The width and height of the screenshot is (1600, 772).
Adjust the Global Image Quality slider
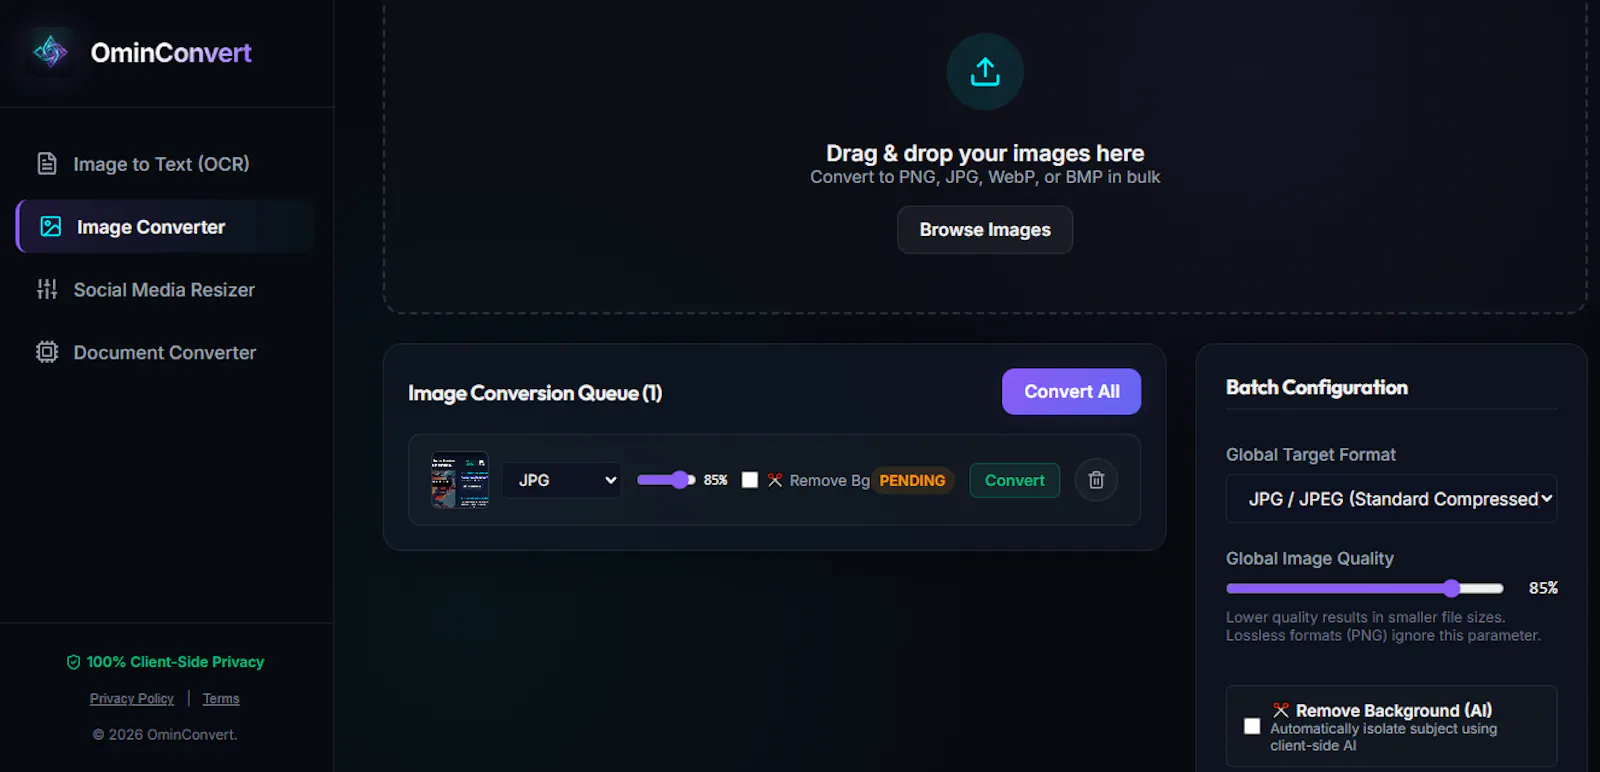tap(1365, 588)
